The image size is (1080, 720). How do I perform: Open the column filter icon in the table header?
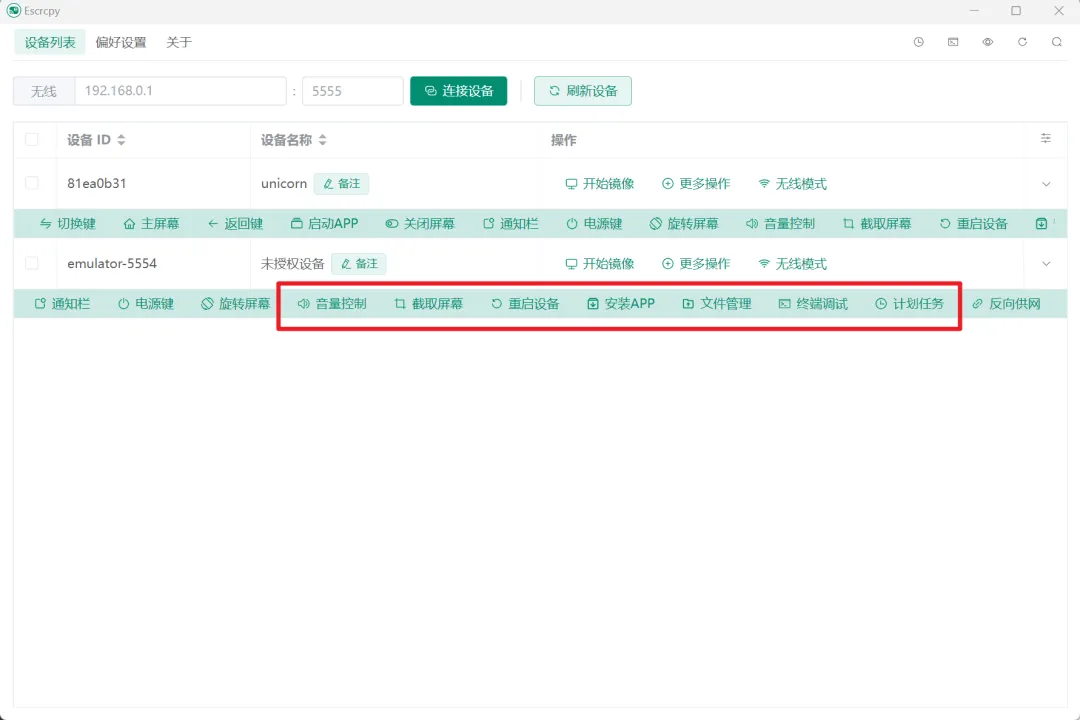pos(1045,140)
